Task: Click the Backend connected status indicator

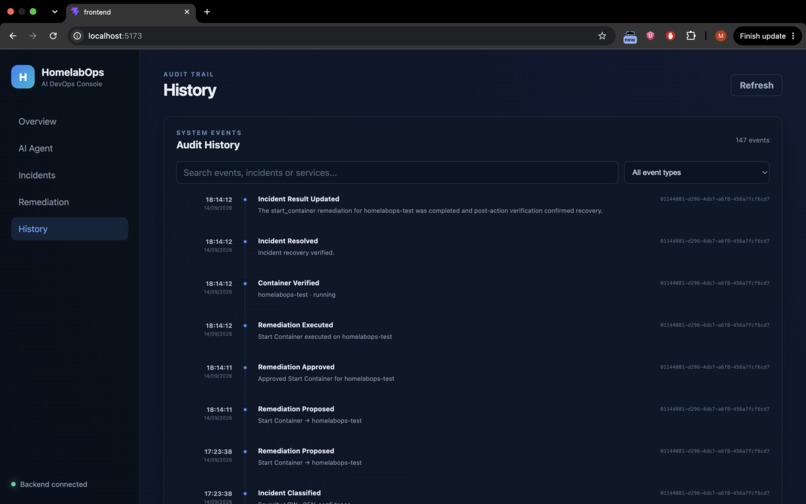Action: (x=49, y=484)
